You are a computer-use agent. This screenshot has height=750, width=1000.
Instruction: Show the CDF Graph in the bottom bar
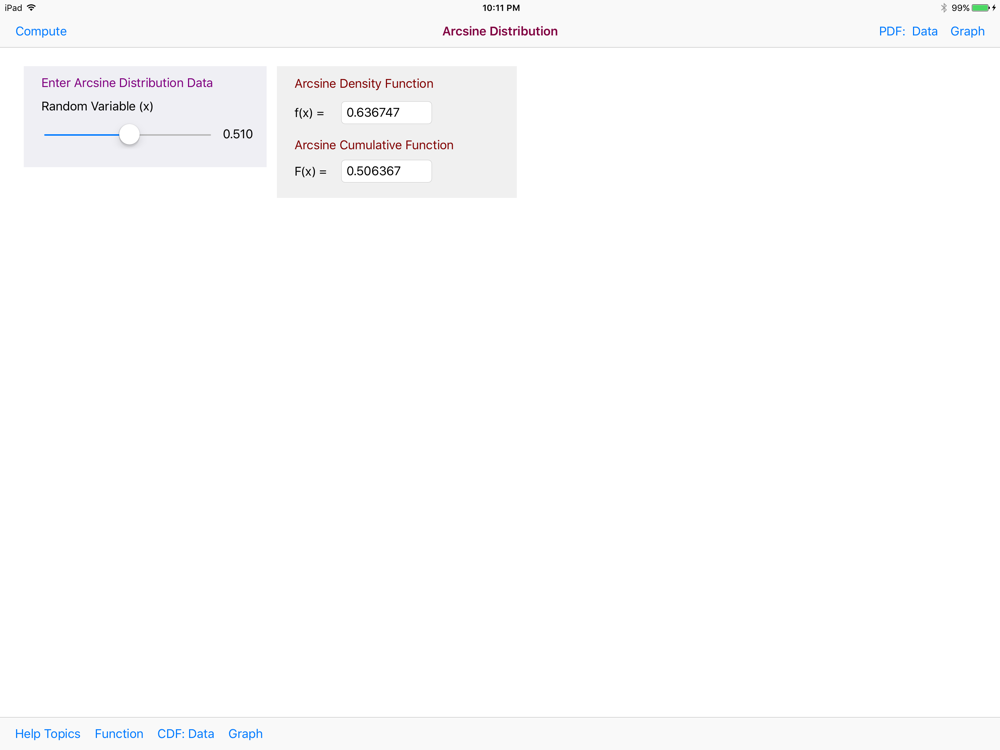pyautogui.click(x=246, y=733)
